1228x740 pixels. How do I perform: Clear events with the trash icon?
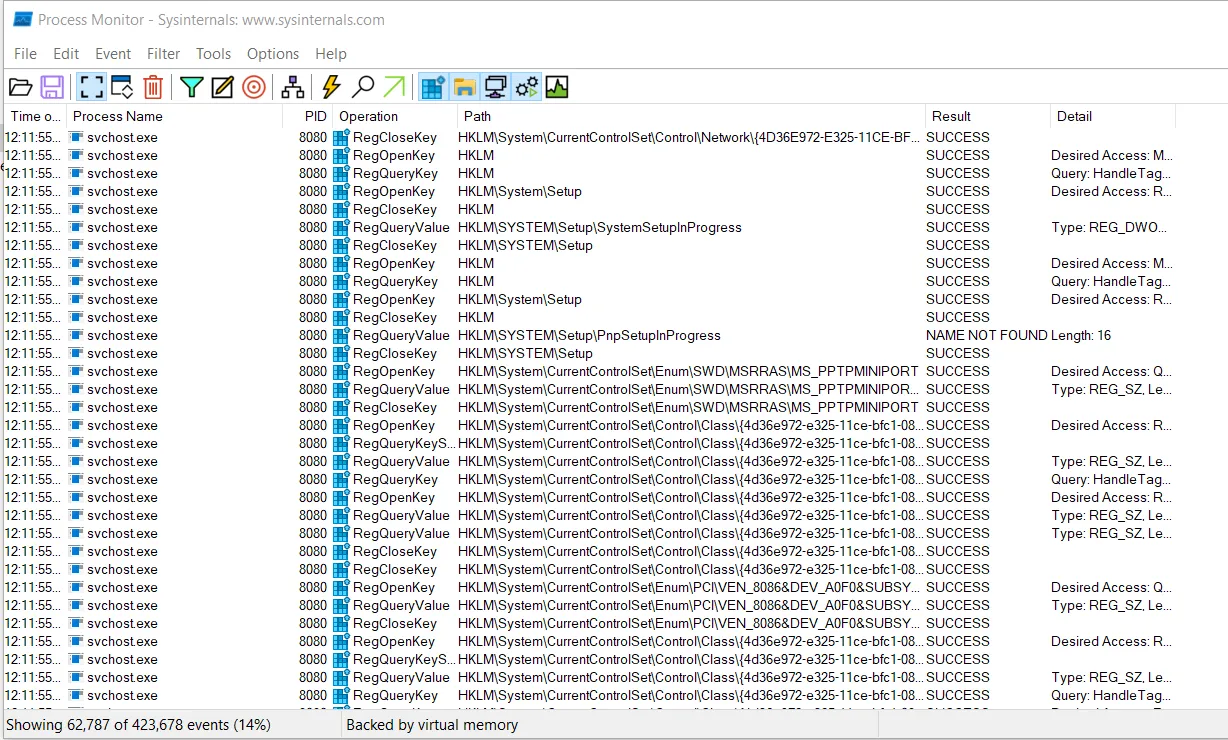coord(153,88)
